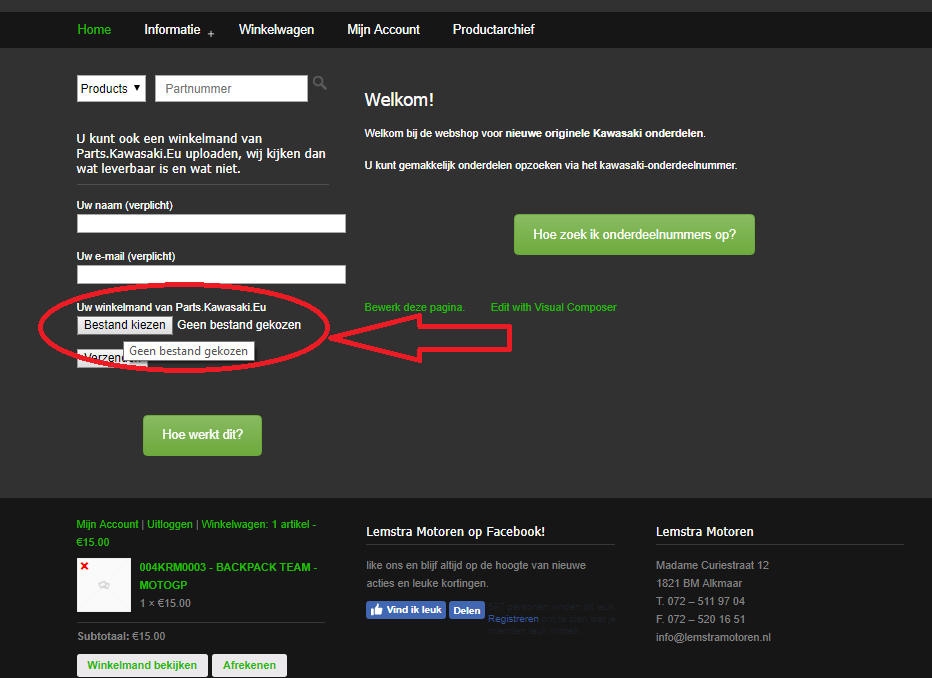932x678 pixels.
Task: Click the 'Hoe werkt dit?' button
Action: coord(202,435)
